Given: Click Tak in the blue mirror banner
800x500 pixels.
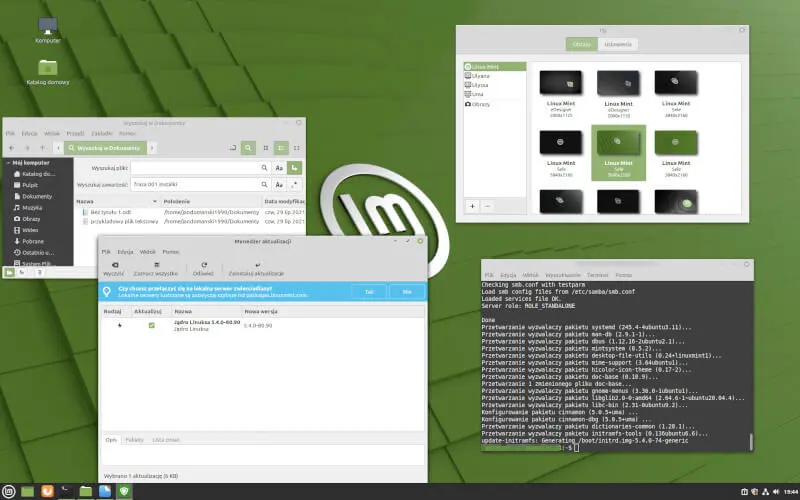Looking at the screenshot, I should pos(369,291).
